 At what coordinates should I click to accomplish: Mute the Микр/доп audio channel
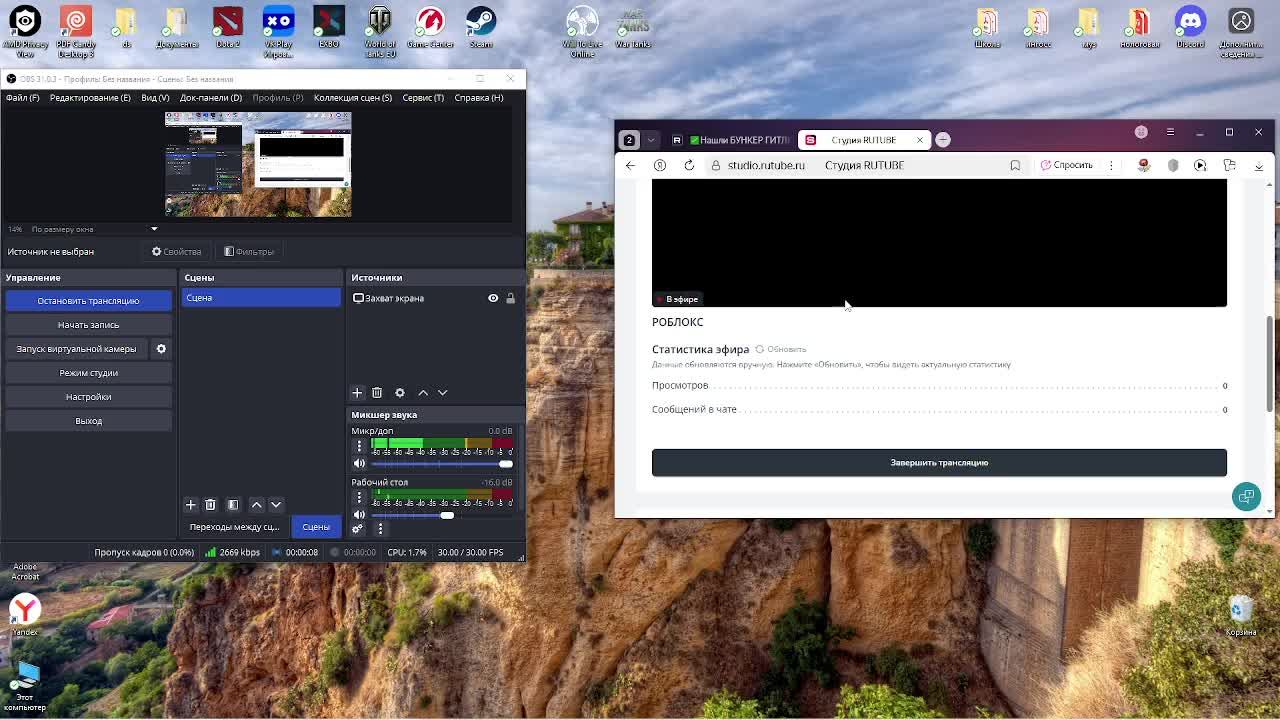click(359, 463)
